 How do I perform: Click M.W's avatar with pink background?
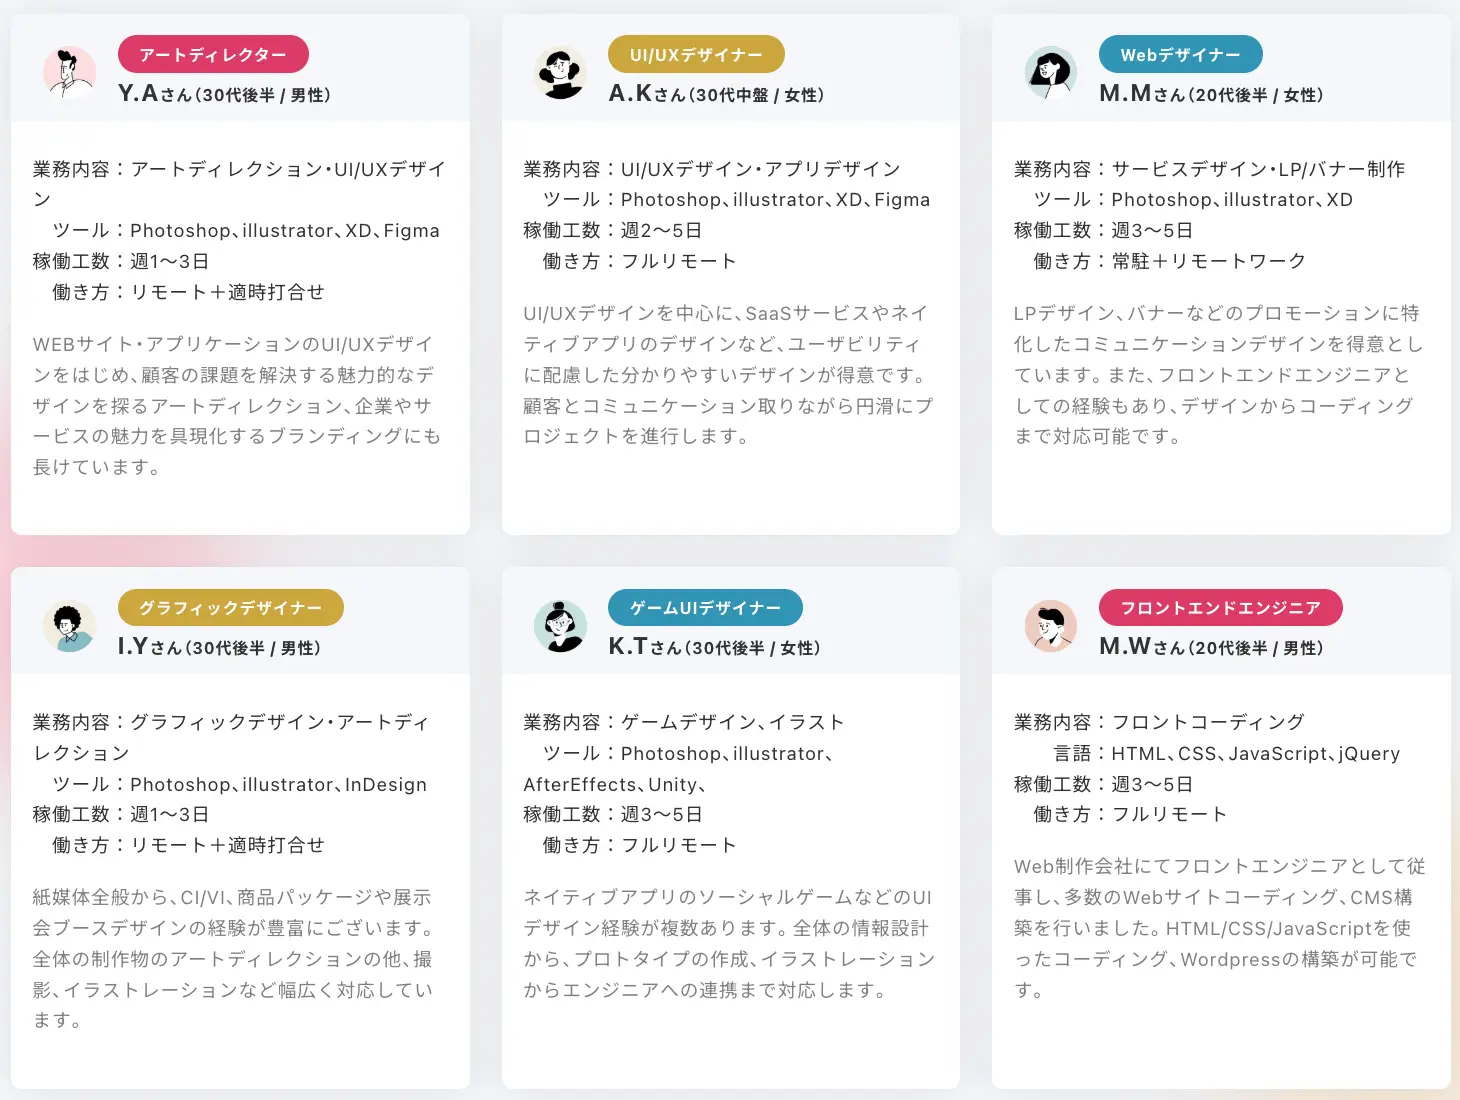[x=1051, y=626]
